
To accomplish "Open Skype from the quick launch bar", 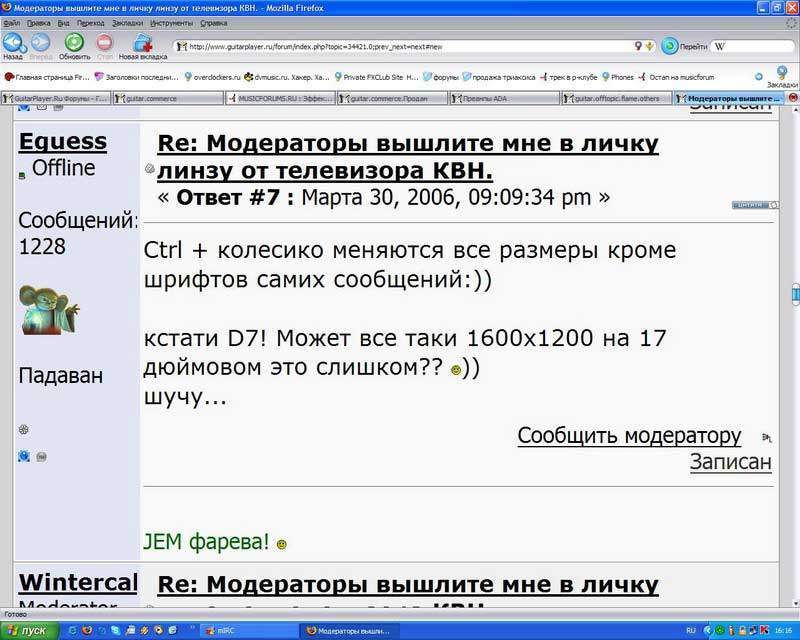I will pos(116,631).
